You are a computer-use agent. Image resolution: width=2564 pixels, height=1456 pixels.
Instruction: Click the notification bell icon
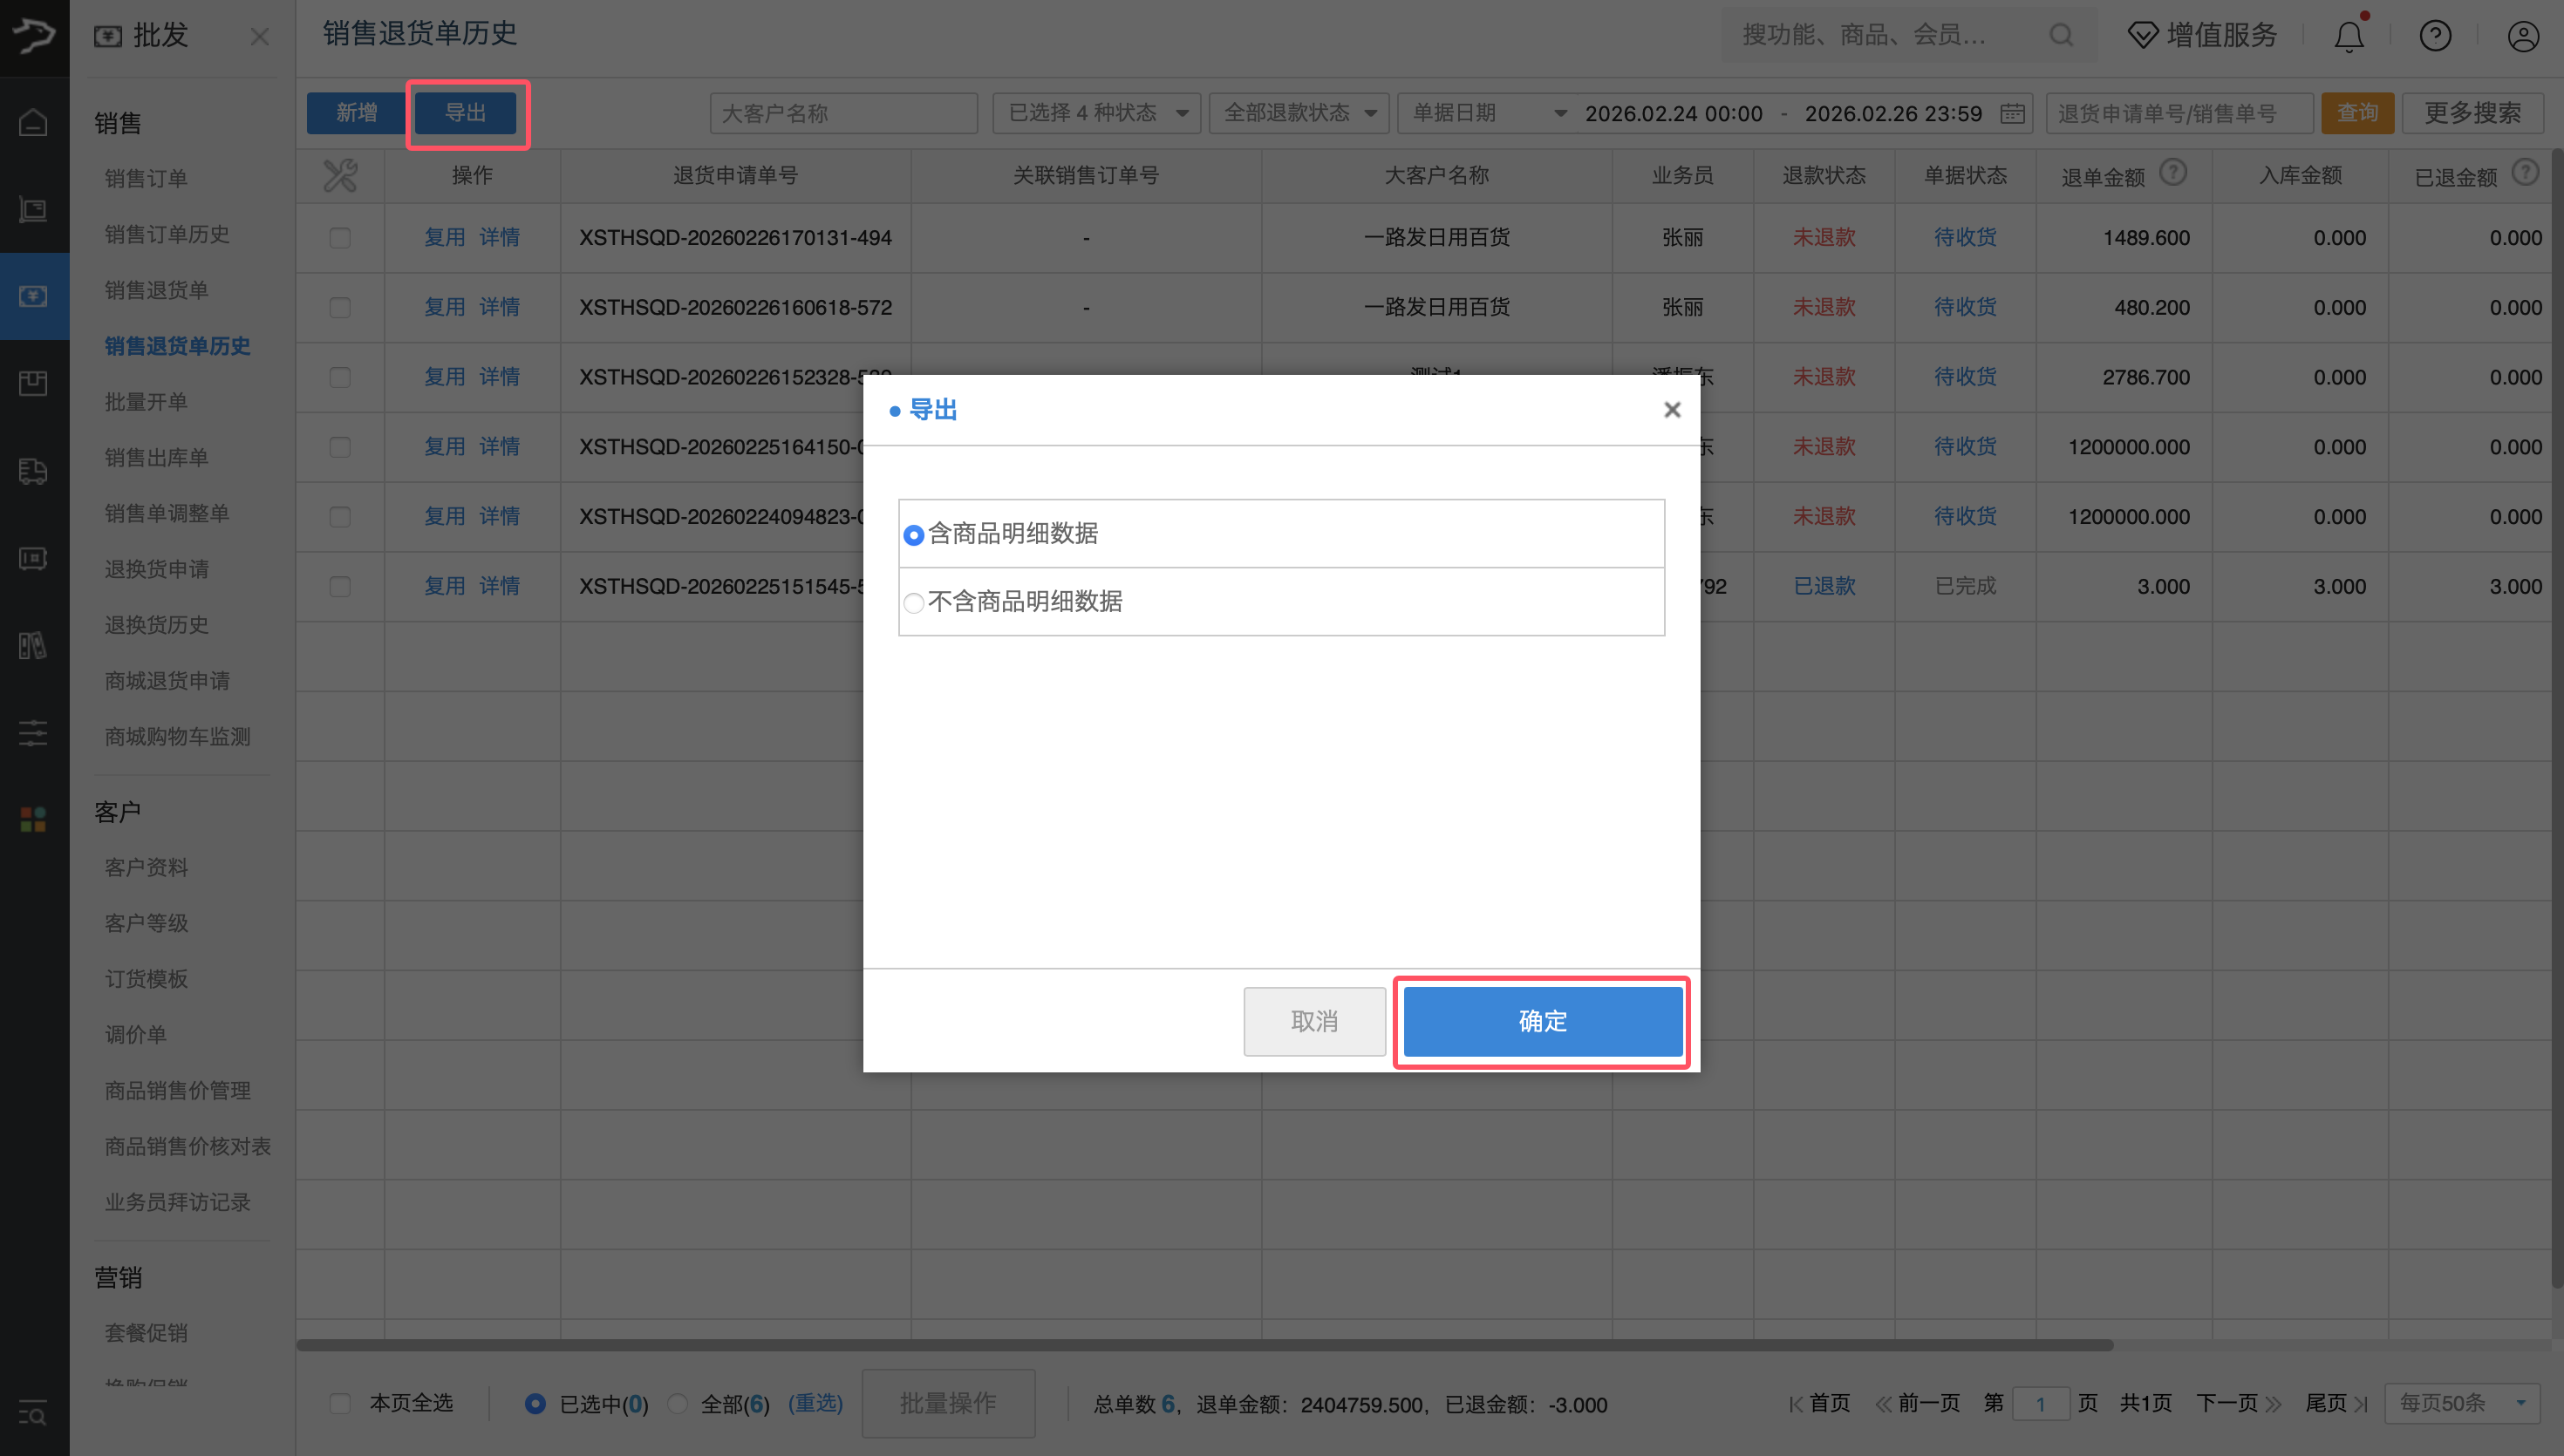2348,37
